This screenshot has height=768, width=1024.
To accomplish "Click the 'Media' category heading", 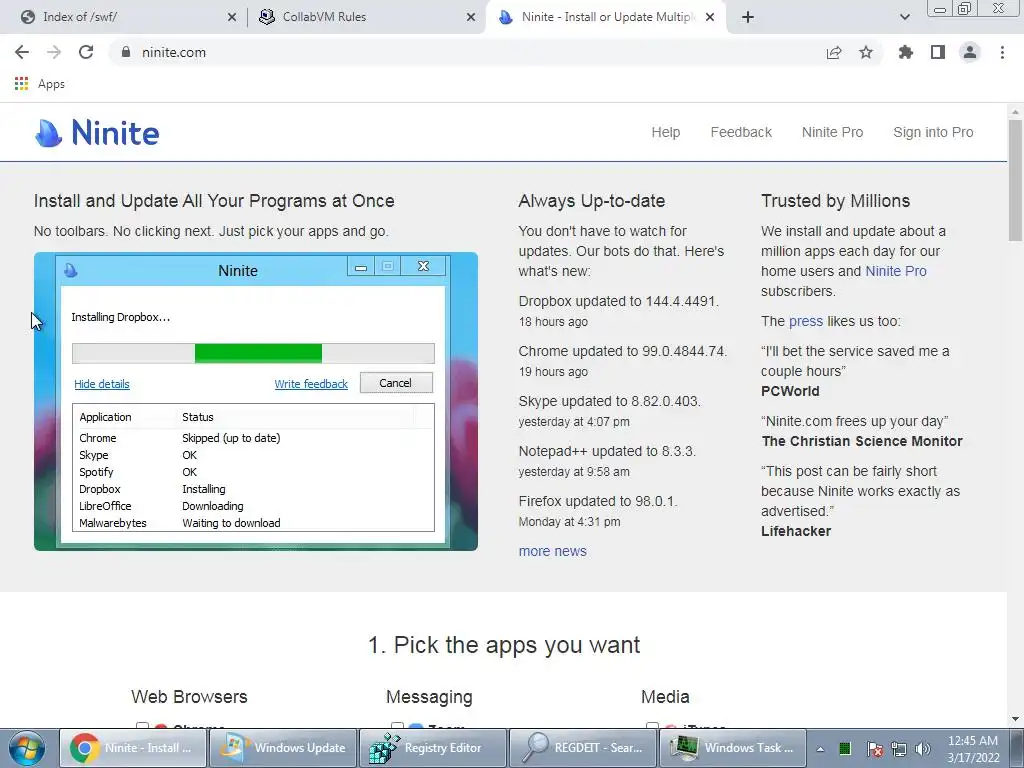I will click(x=665, y=697).
